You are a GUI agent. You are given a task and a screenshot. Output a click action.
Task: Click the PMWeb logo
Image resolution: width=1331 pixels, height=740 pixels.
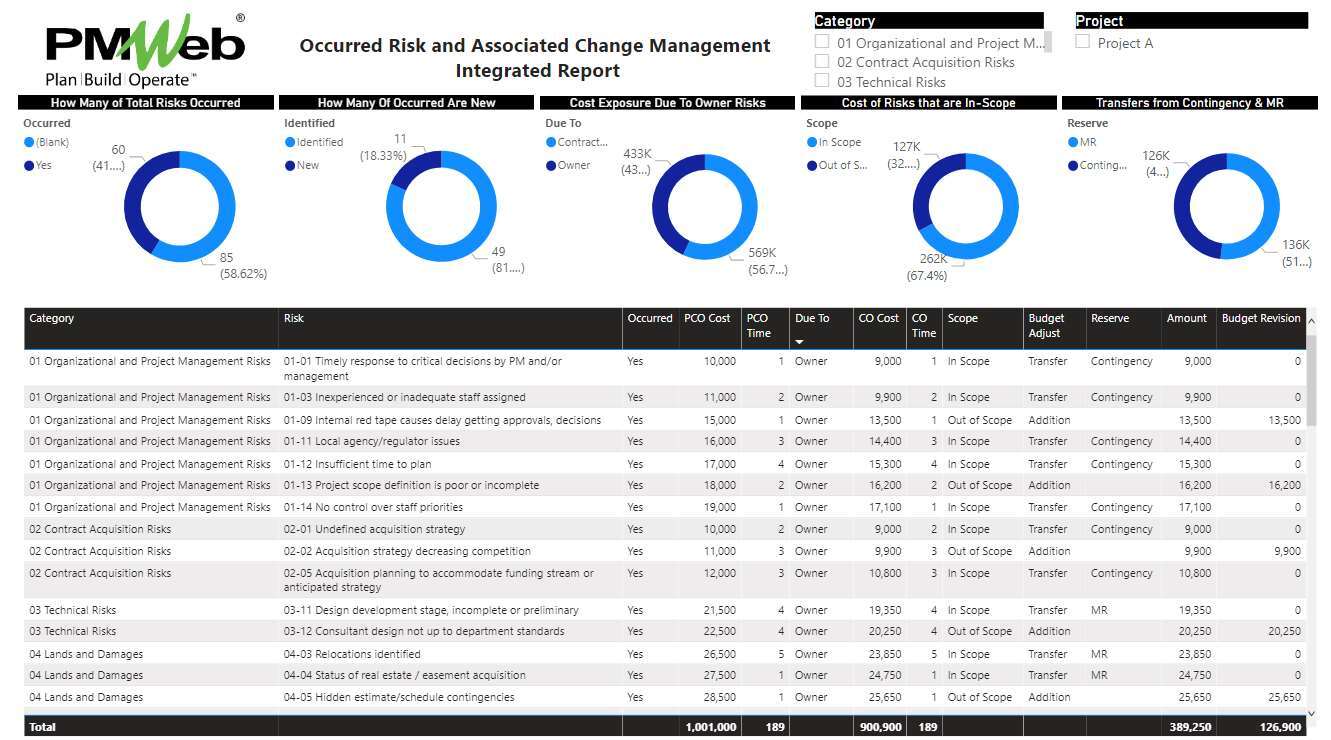(x=145, y=50)
